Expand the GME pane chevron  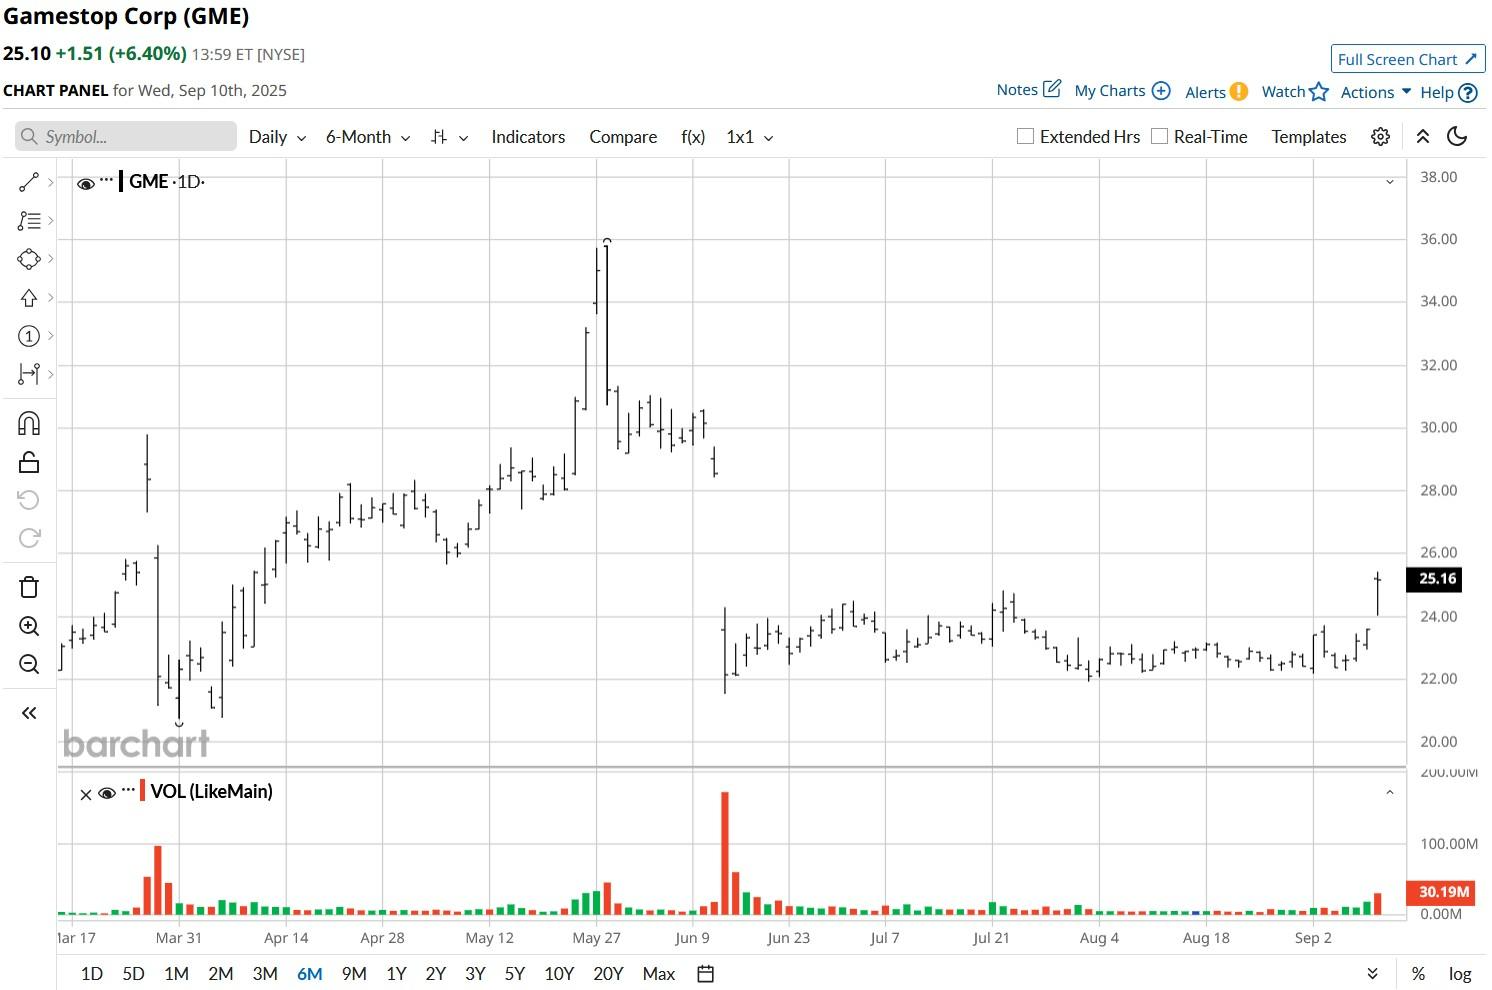[1389, 182]
